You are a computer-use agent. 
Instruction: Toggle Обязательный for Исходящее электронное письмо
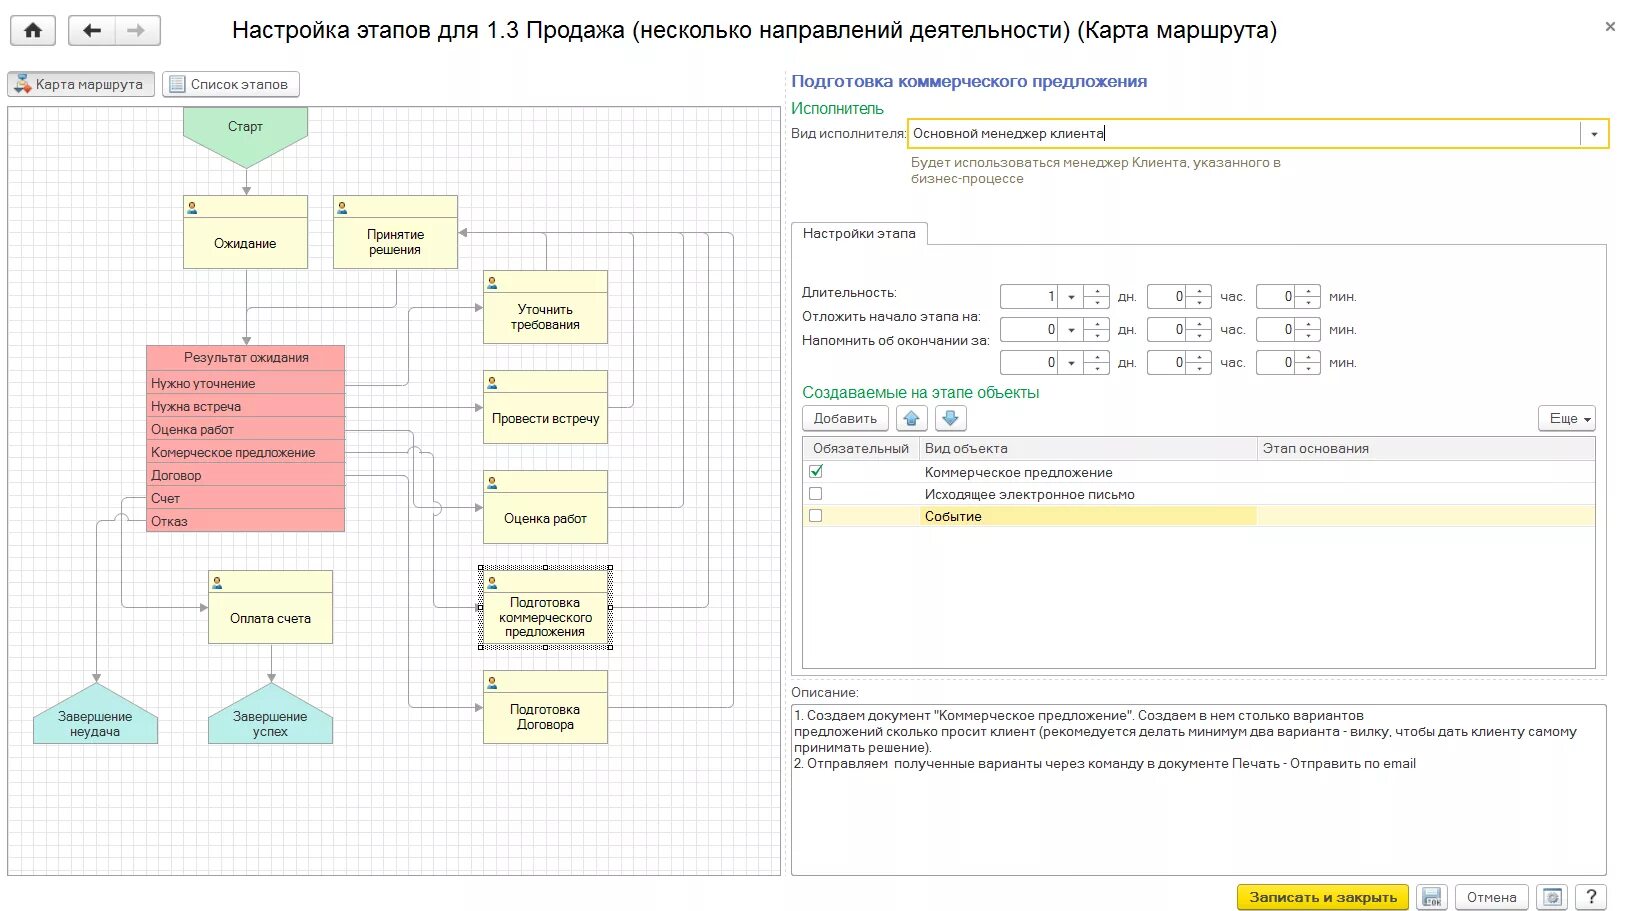[x=816, y=494]
